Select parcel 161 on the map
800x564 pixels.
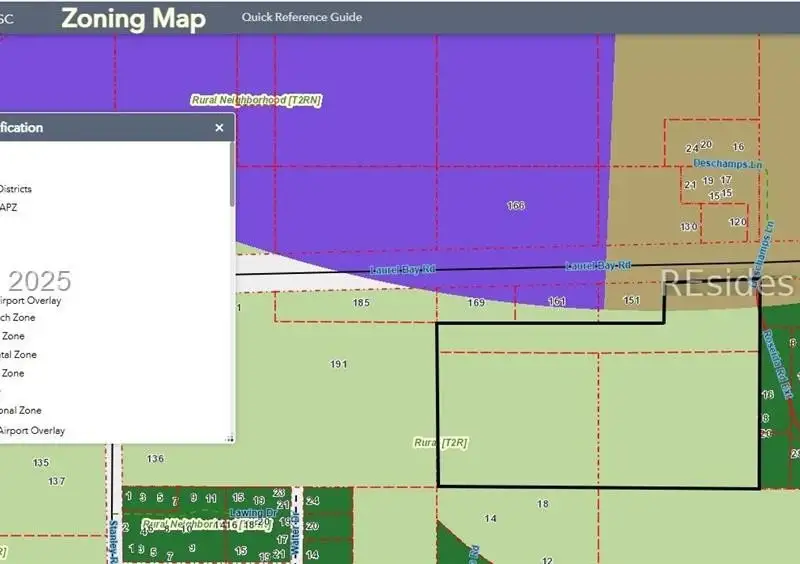557,301
